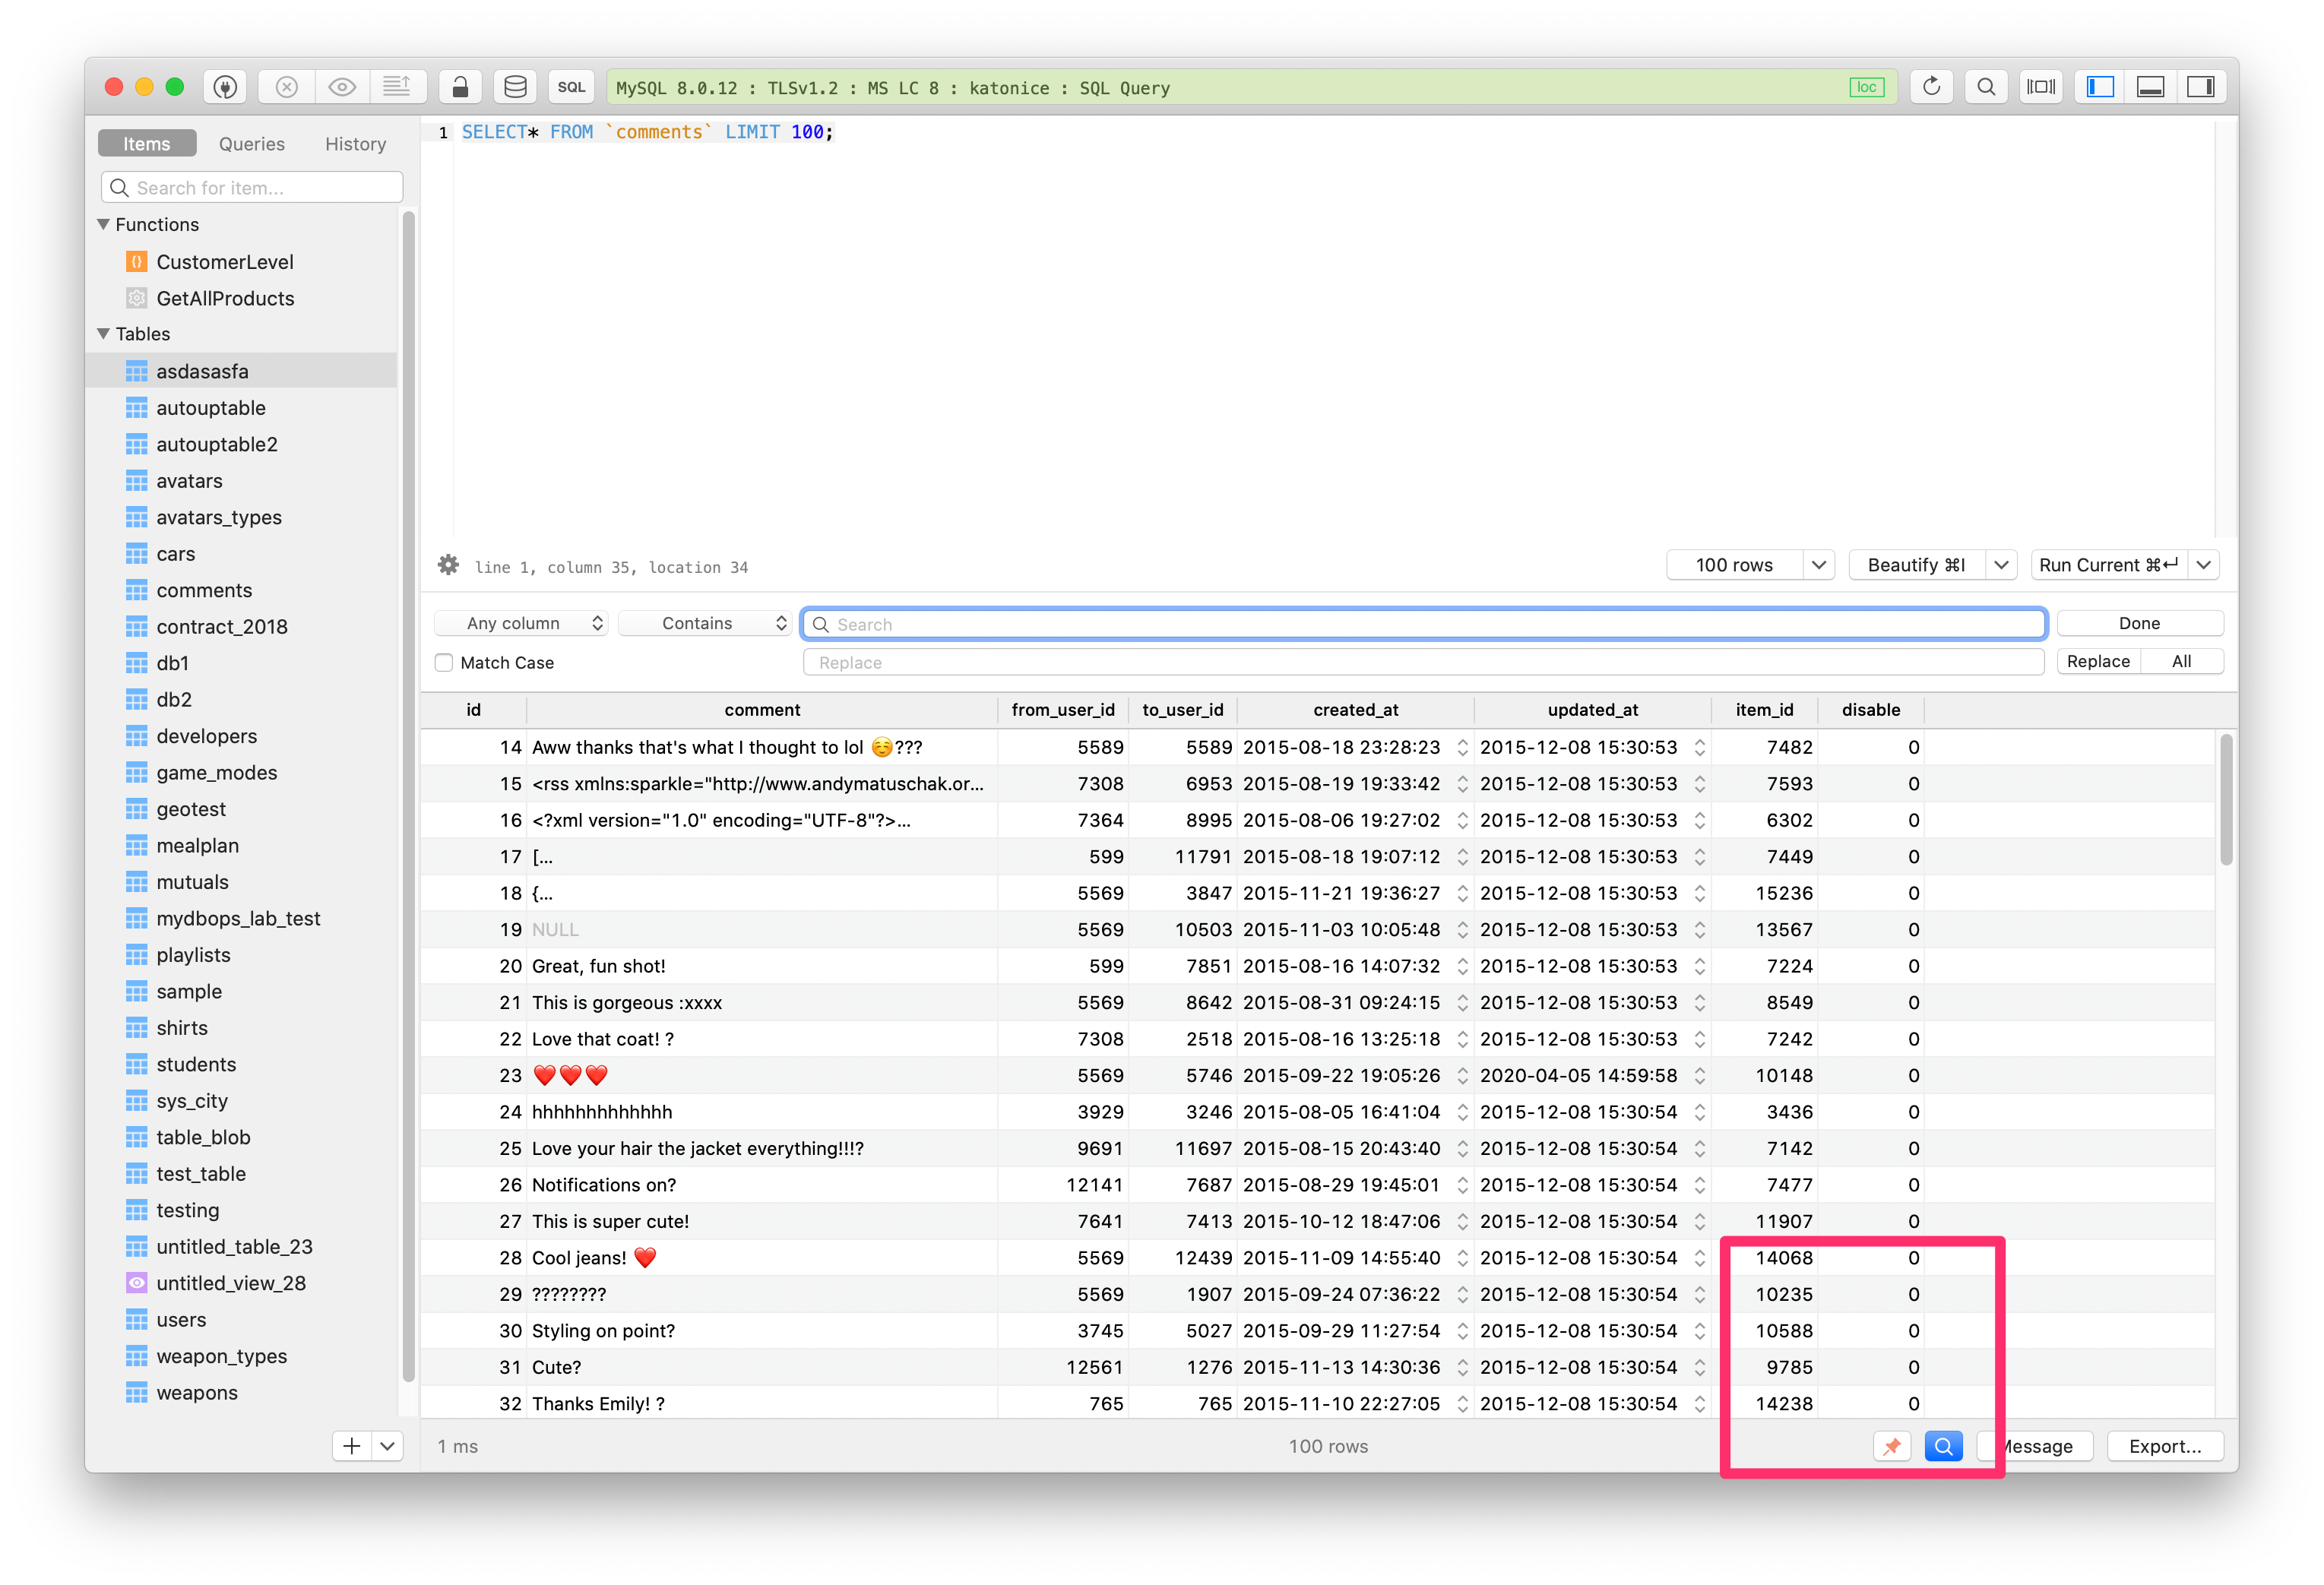Open a new database connection via plug icon
Image resolution: width=2324 pixels, height=1585 pixels.
point(225,87)
